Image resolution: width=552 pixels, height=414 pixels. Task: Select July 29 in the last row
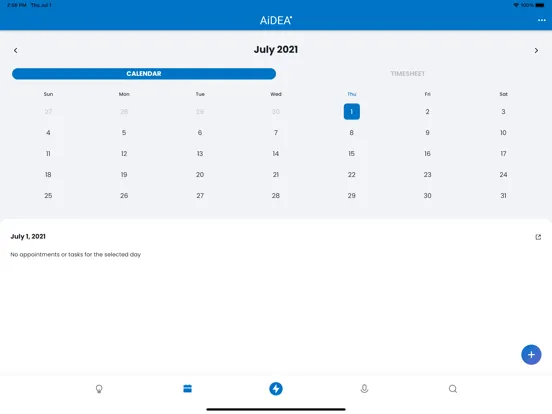click(x=352, y=195)
